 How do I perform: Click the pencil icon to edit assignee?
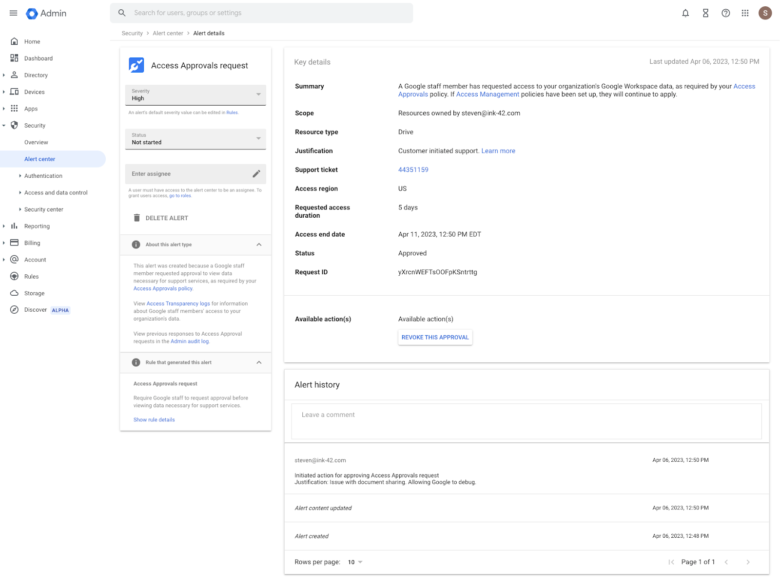(256, 174)
